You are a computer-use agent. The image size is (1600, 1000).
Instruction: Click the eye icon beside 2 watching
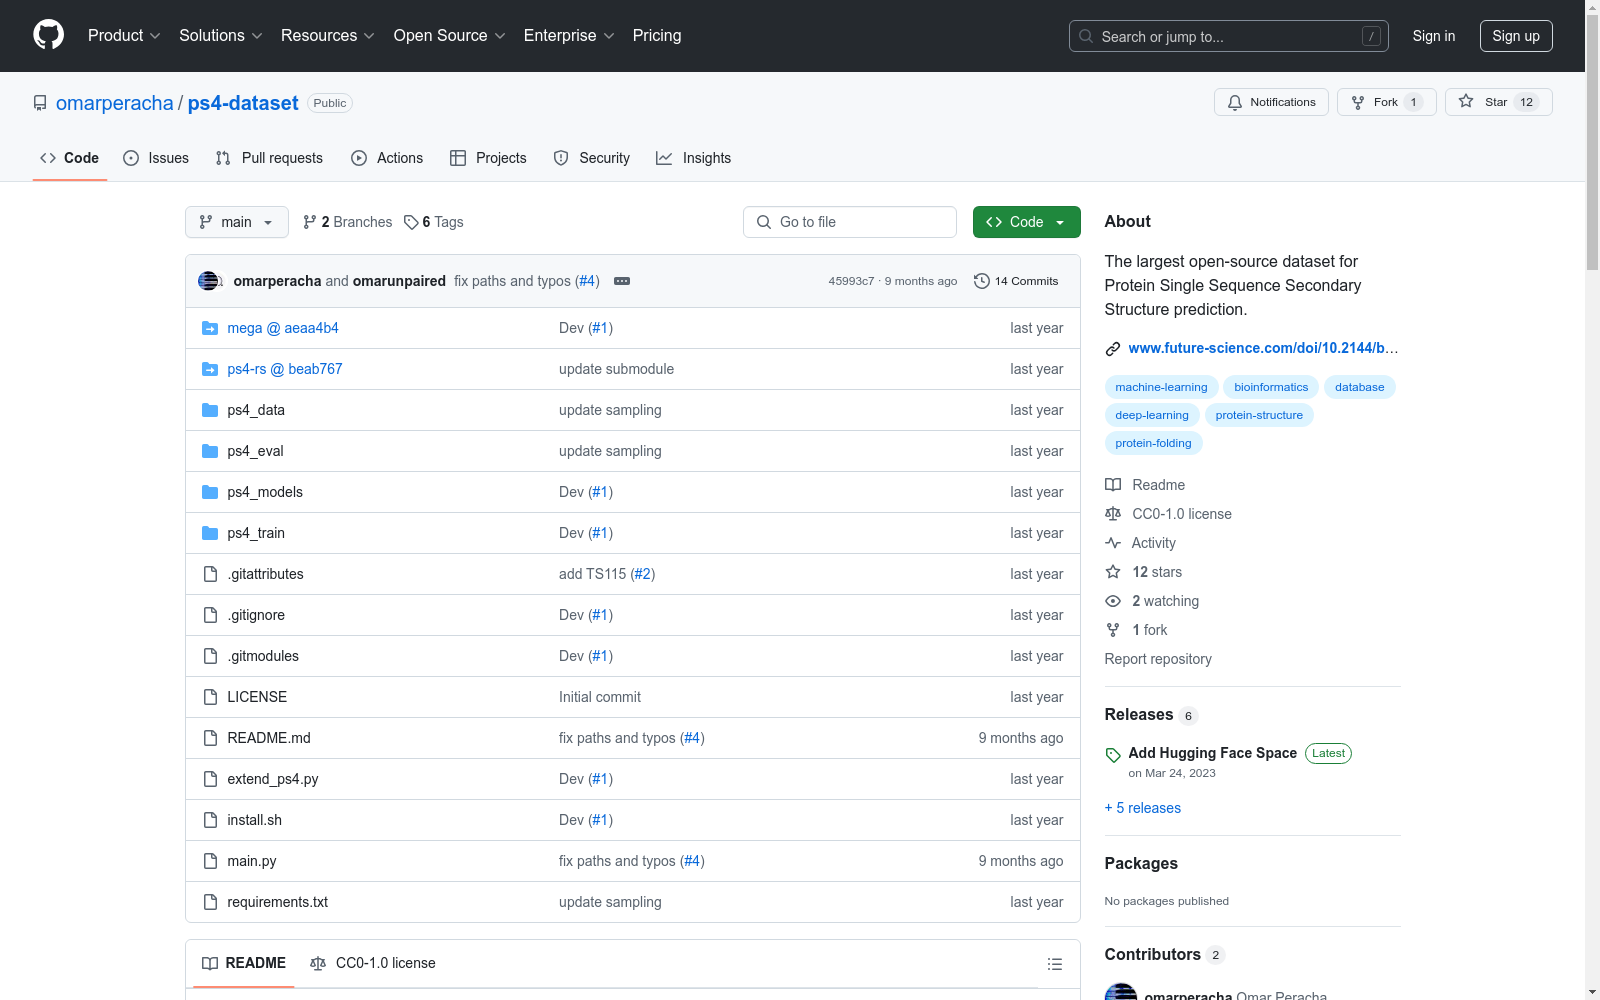click(1113, 601)
